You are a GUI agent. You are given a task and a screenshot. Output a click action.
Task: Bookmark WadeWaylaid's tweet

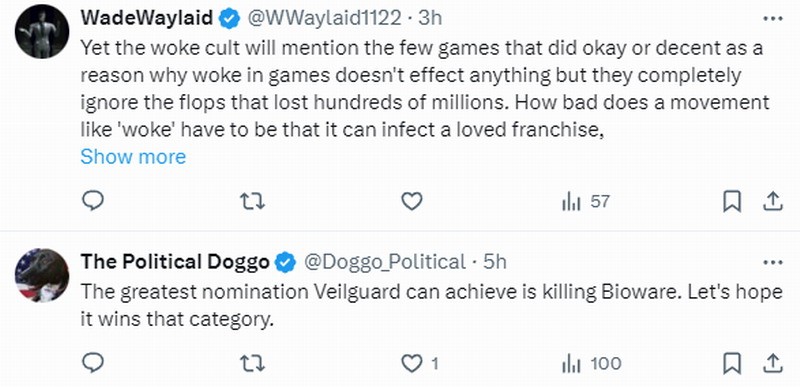pyautogui.click(x=732, y=202)
